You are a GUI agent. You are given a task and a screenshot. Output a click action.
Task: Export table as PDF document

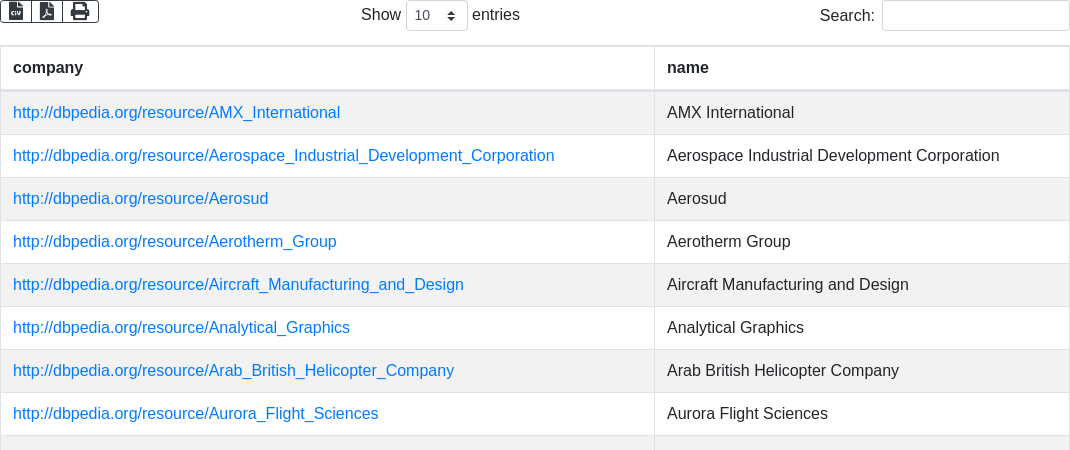pos(47,11)
